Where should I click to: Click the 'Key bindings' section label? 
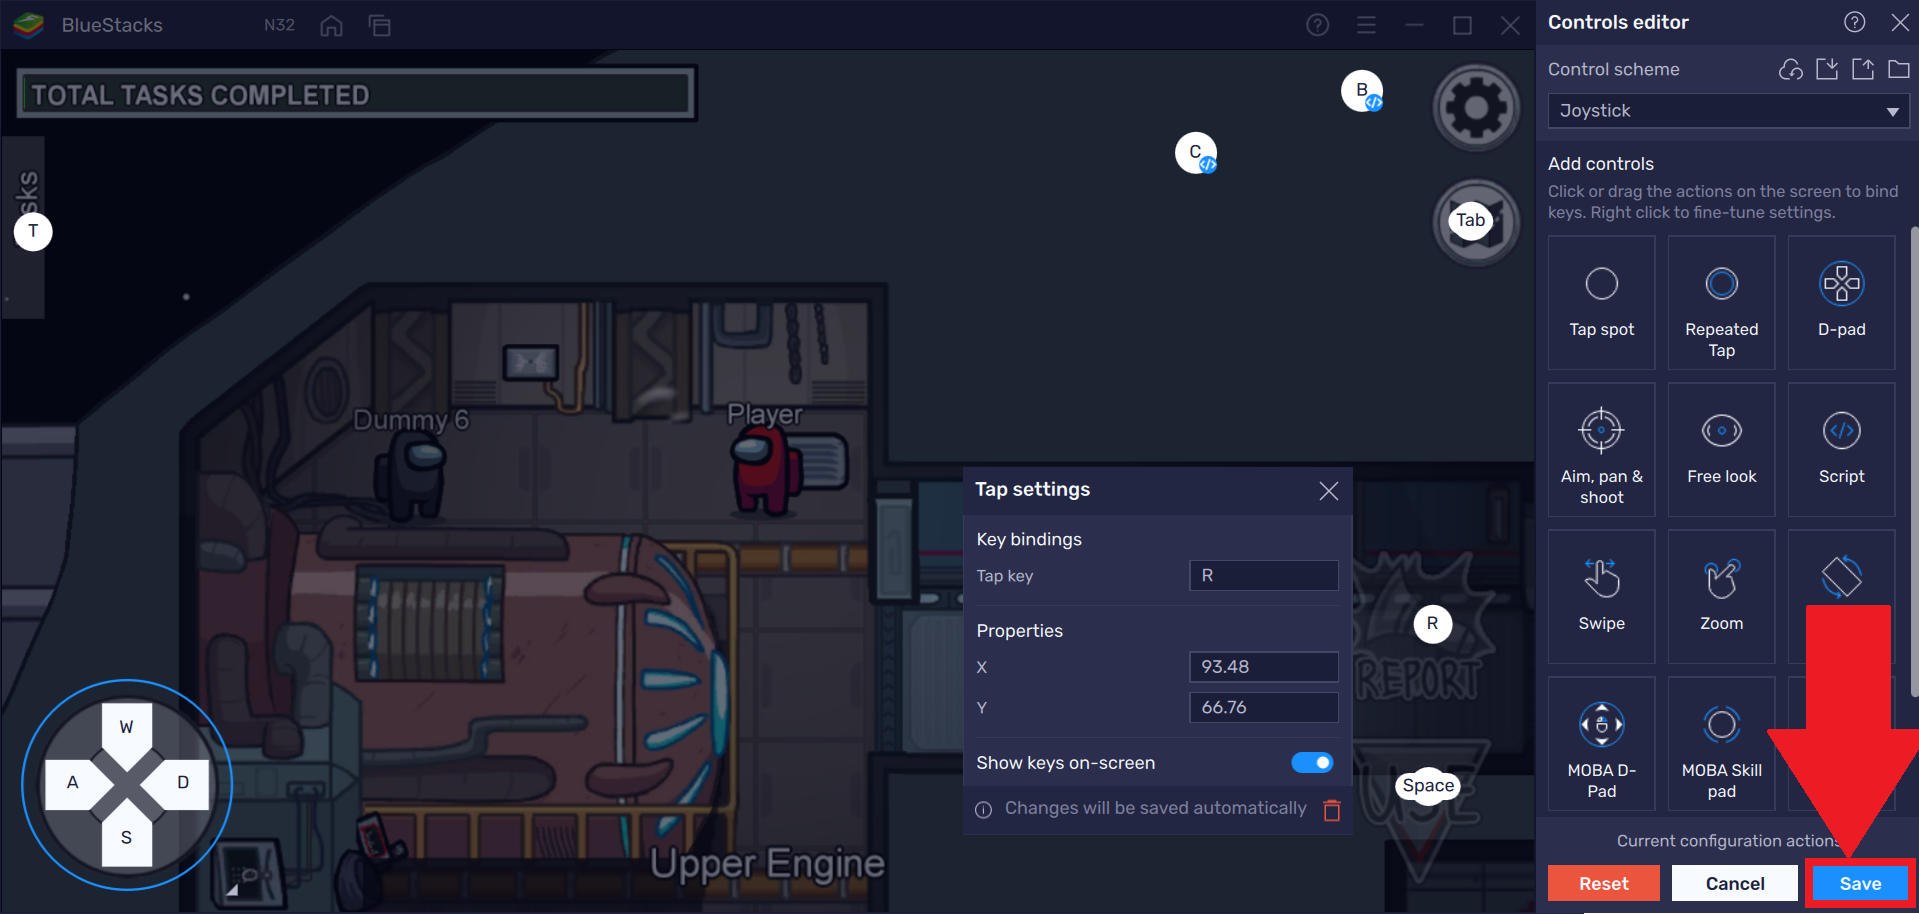1029,540
